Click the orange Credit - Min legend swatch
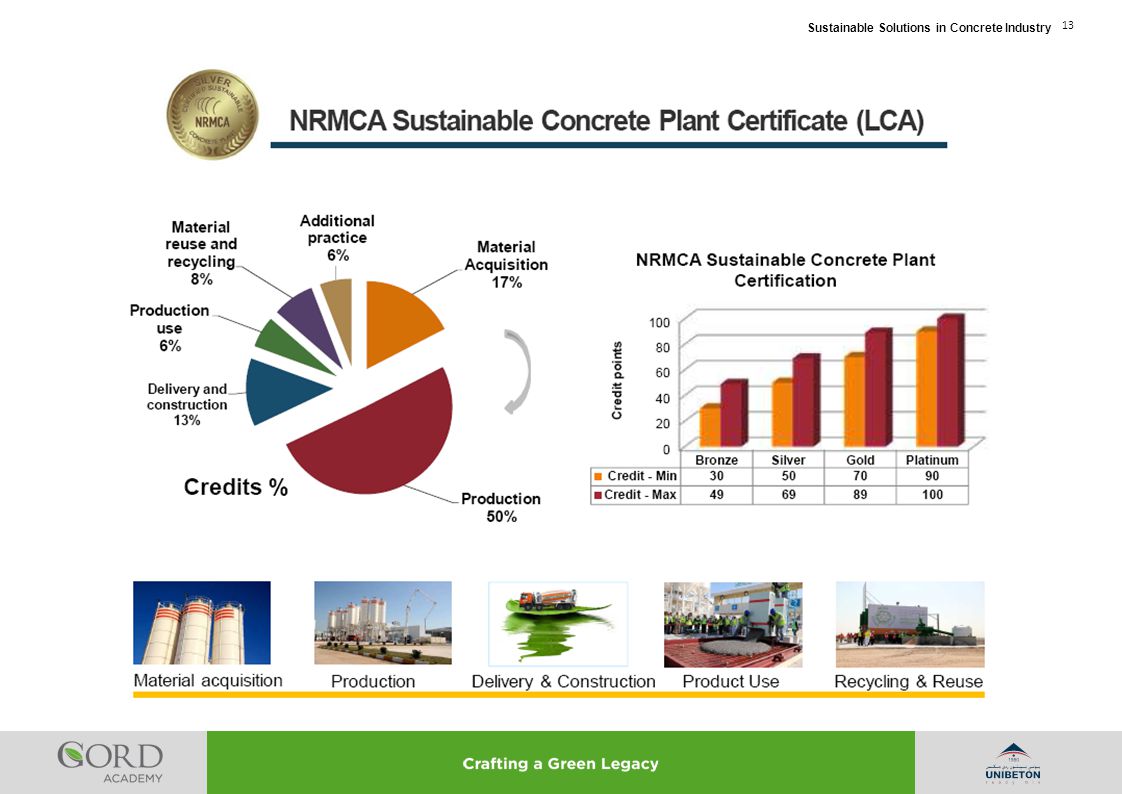This screenshot has height=794, width=1122. point(598,476)
